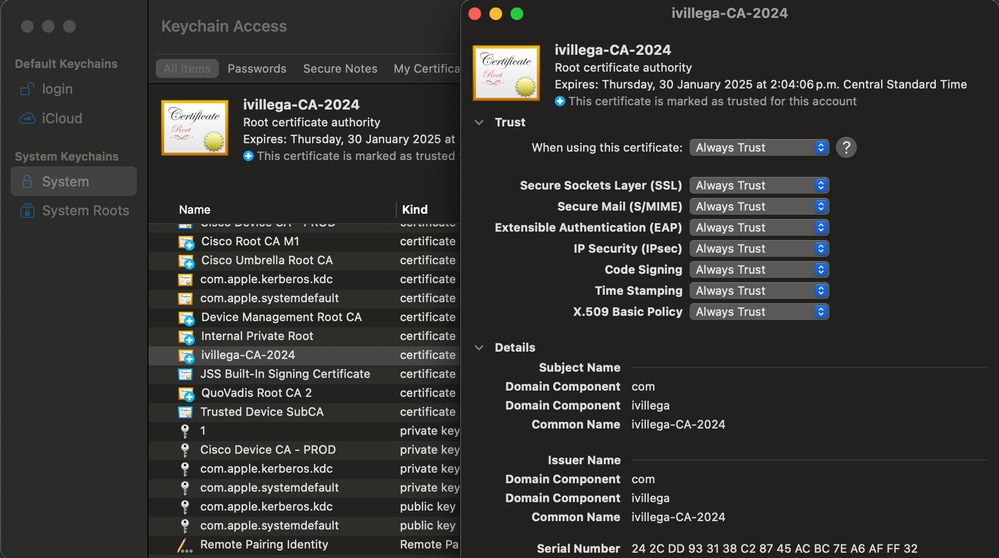Click the yellow minimize button of certificate window
This screenshot has width=999, height=558.
496,13
